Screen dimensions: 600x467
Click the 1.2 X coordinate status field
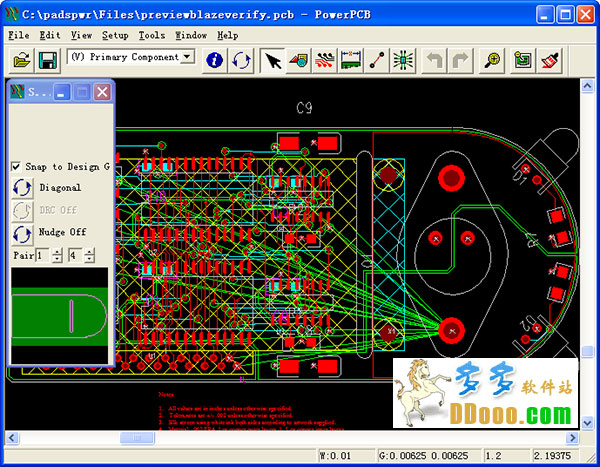(507, 456)
